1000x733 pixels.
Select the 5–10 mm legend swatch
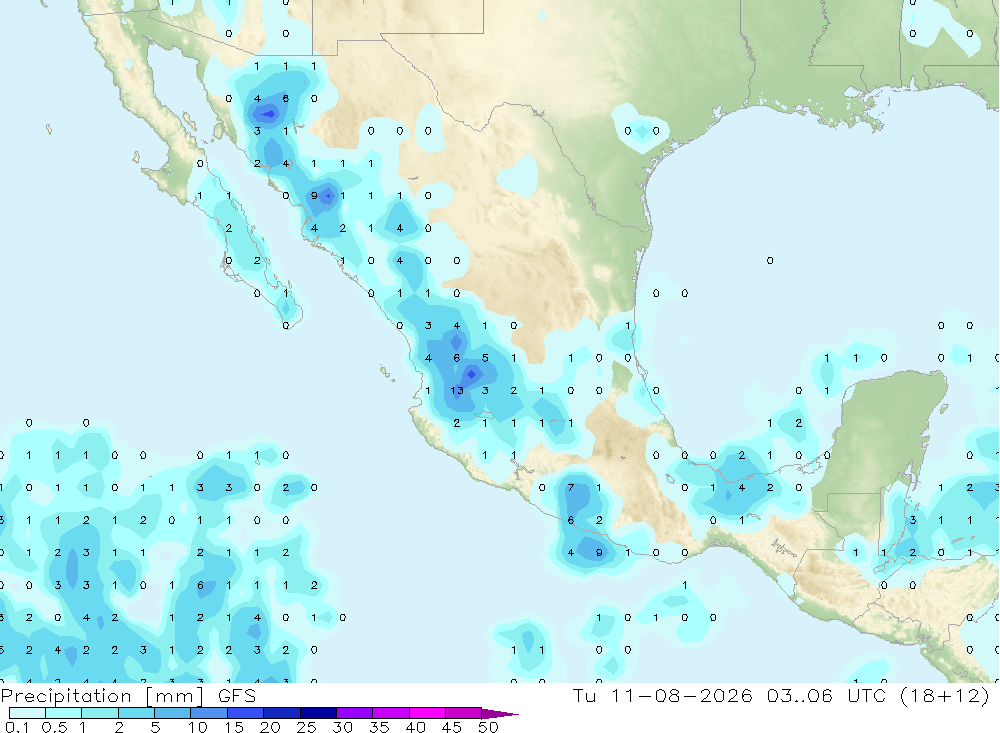(x=173, y=713)
